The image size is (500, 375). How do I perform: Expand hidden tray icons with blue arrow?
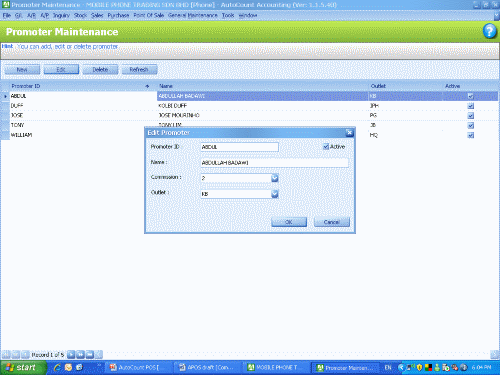pos(401,367)
